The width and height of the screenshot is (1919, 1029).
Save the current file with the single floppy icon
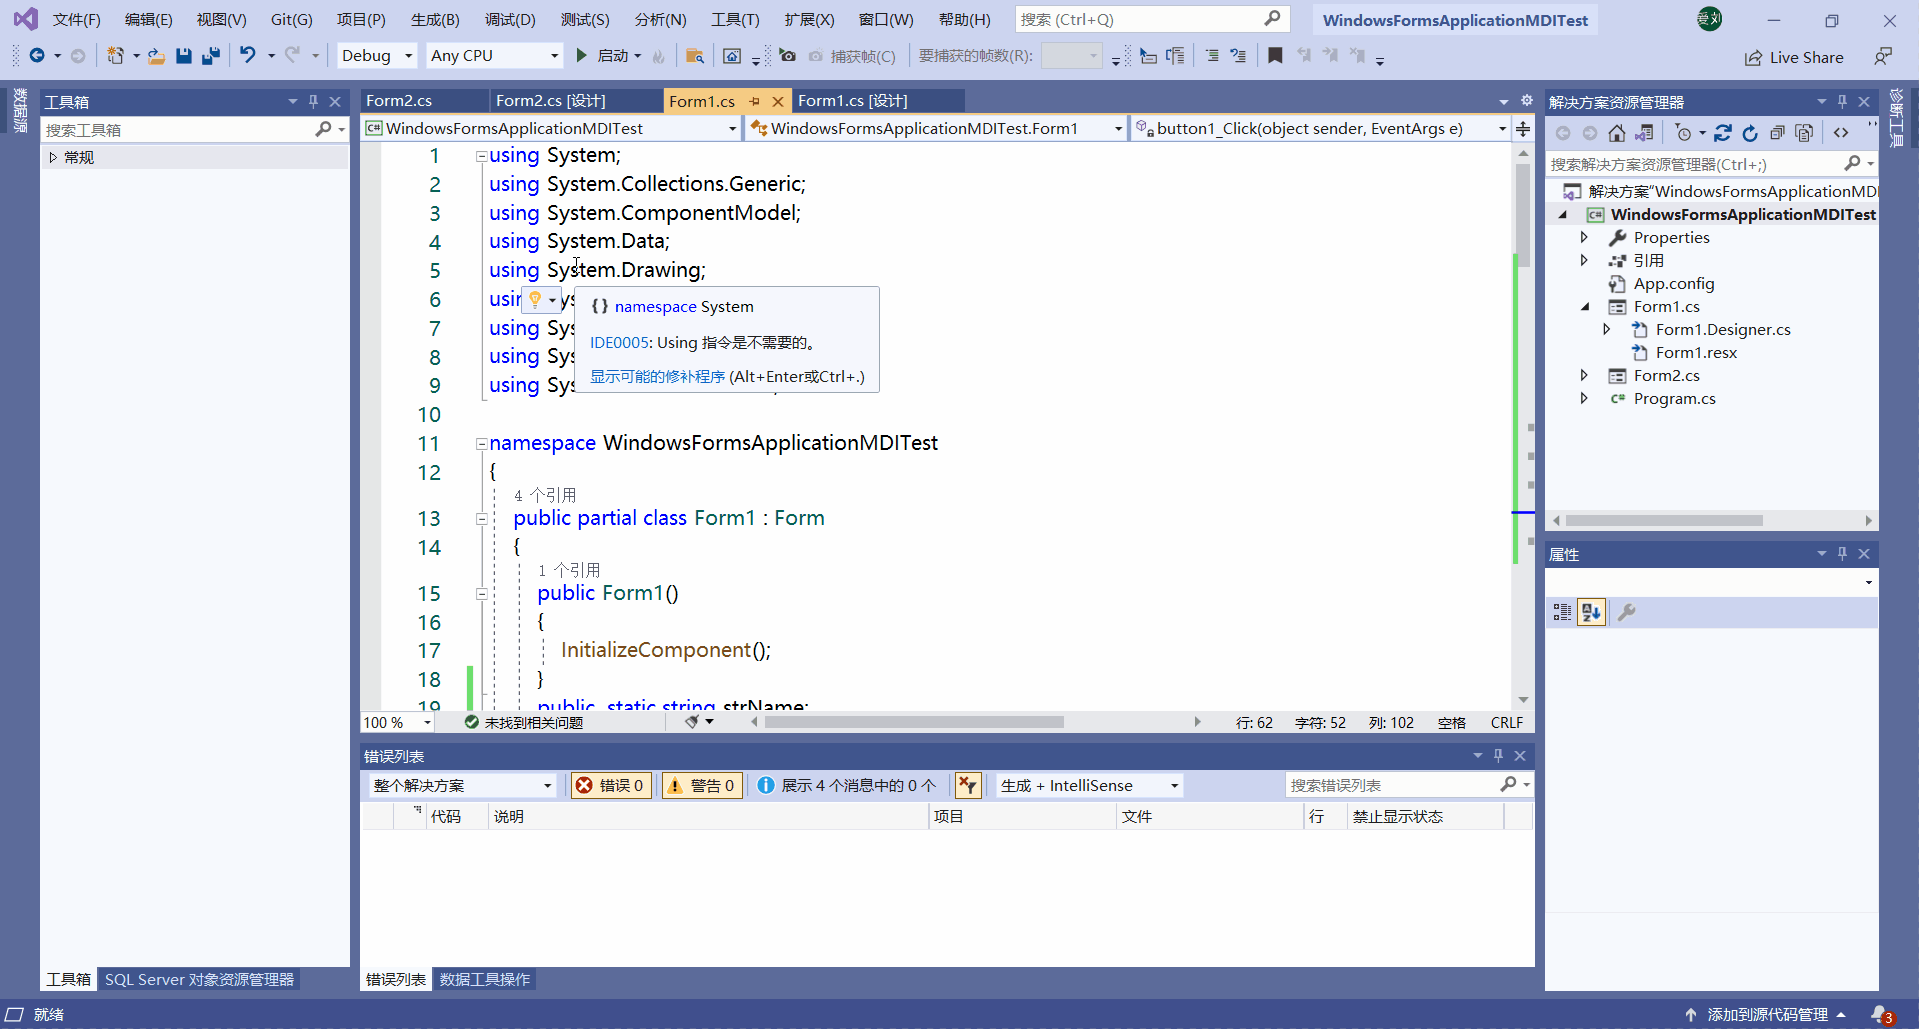(183, 56)
